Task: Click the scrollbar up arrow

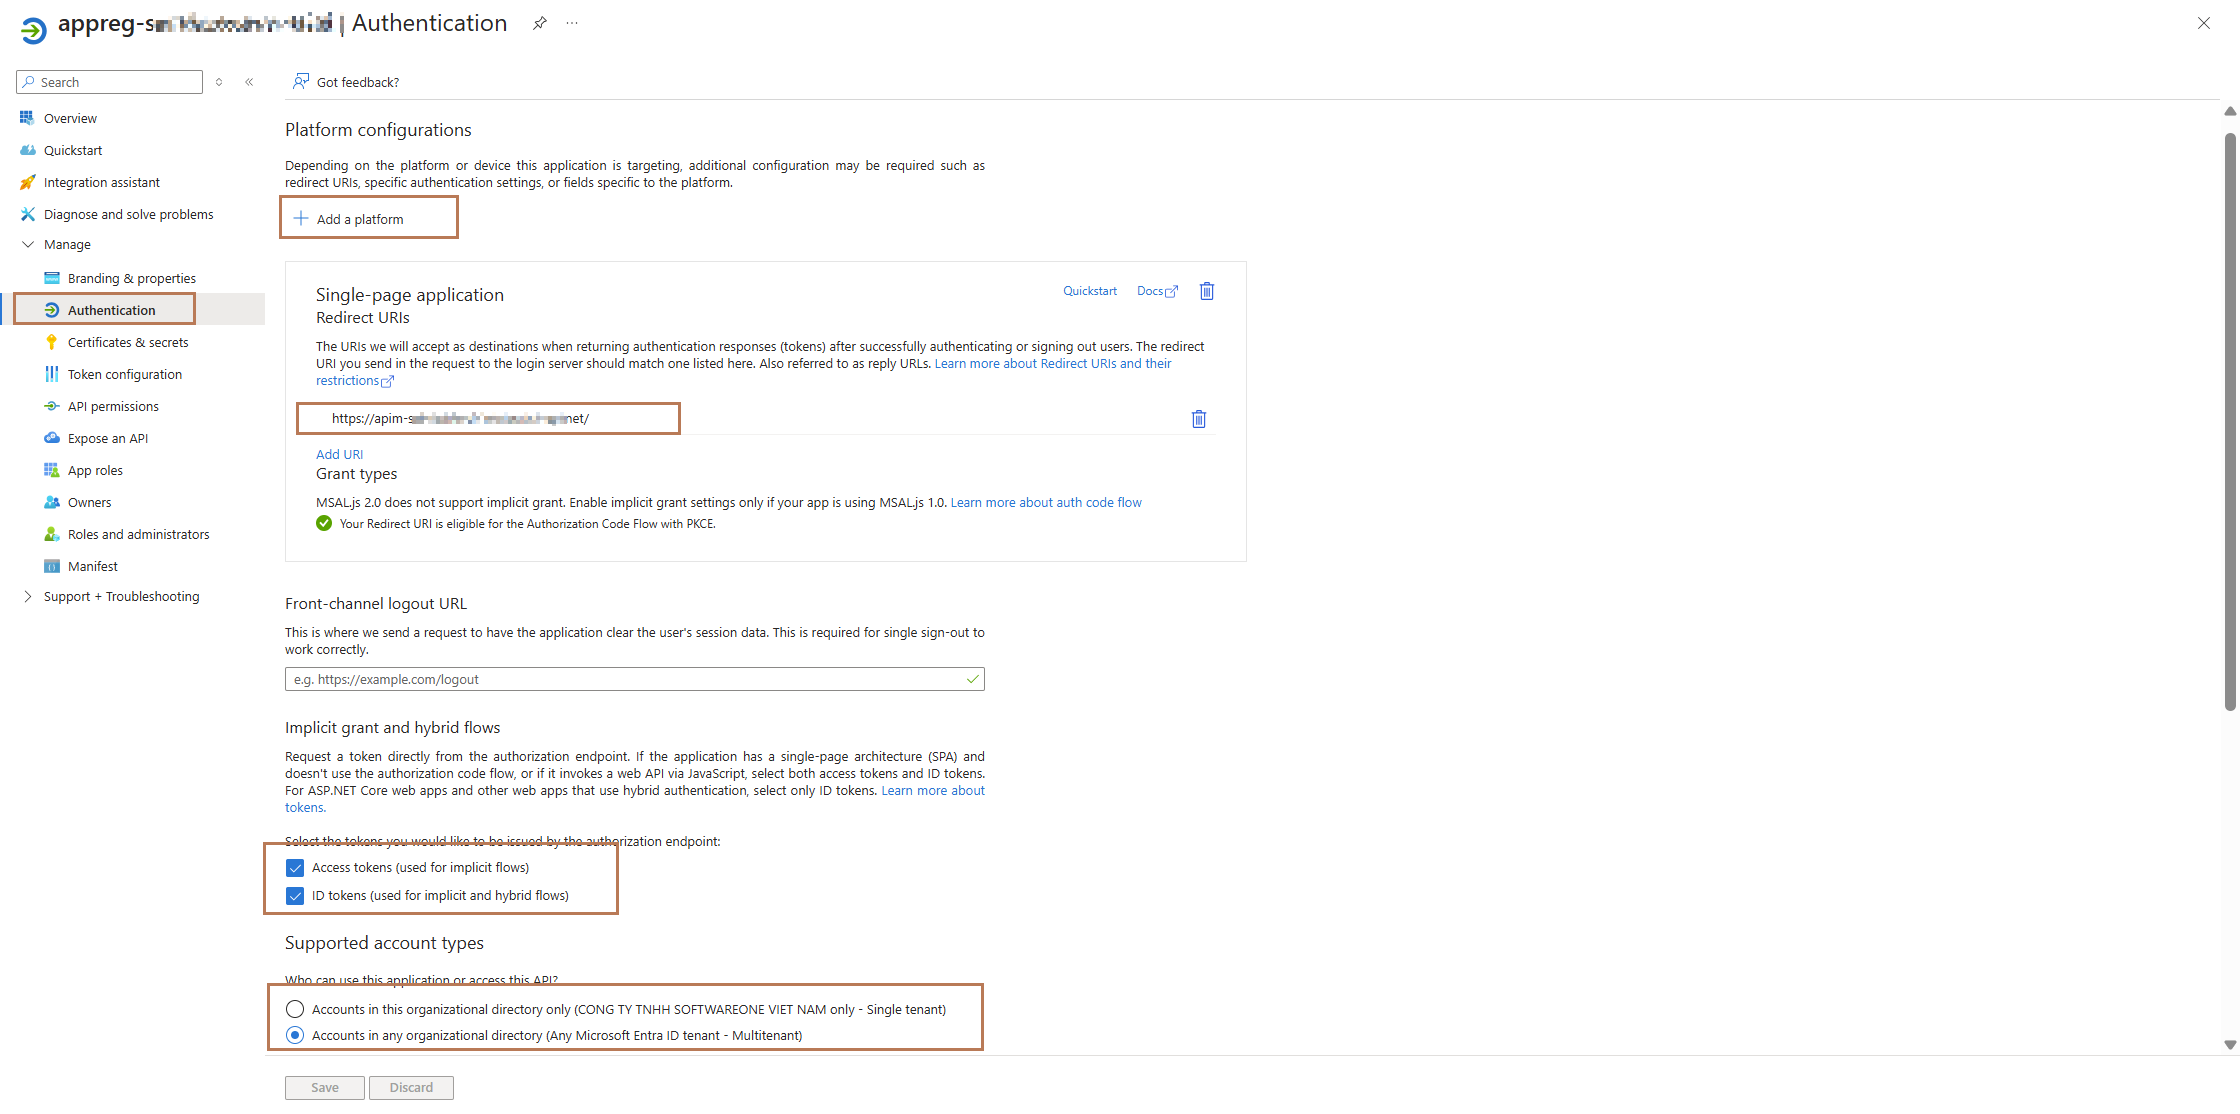Action: click(x=2230, y=111)
